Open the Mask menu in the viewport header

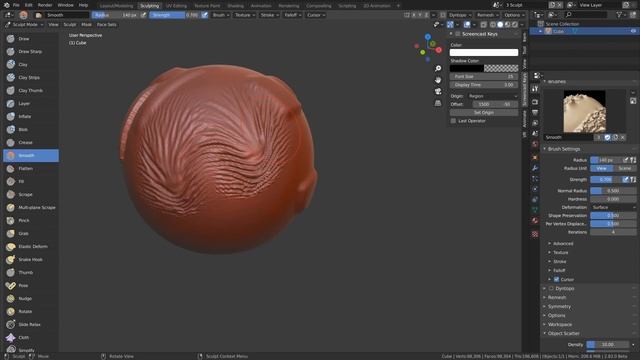[x=86, y=24]
